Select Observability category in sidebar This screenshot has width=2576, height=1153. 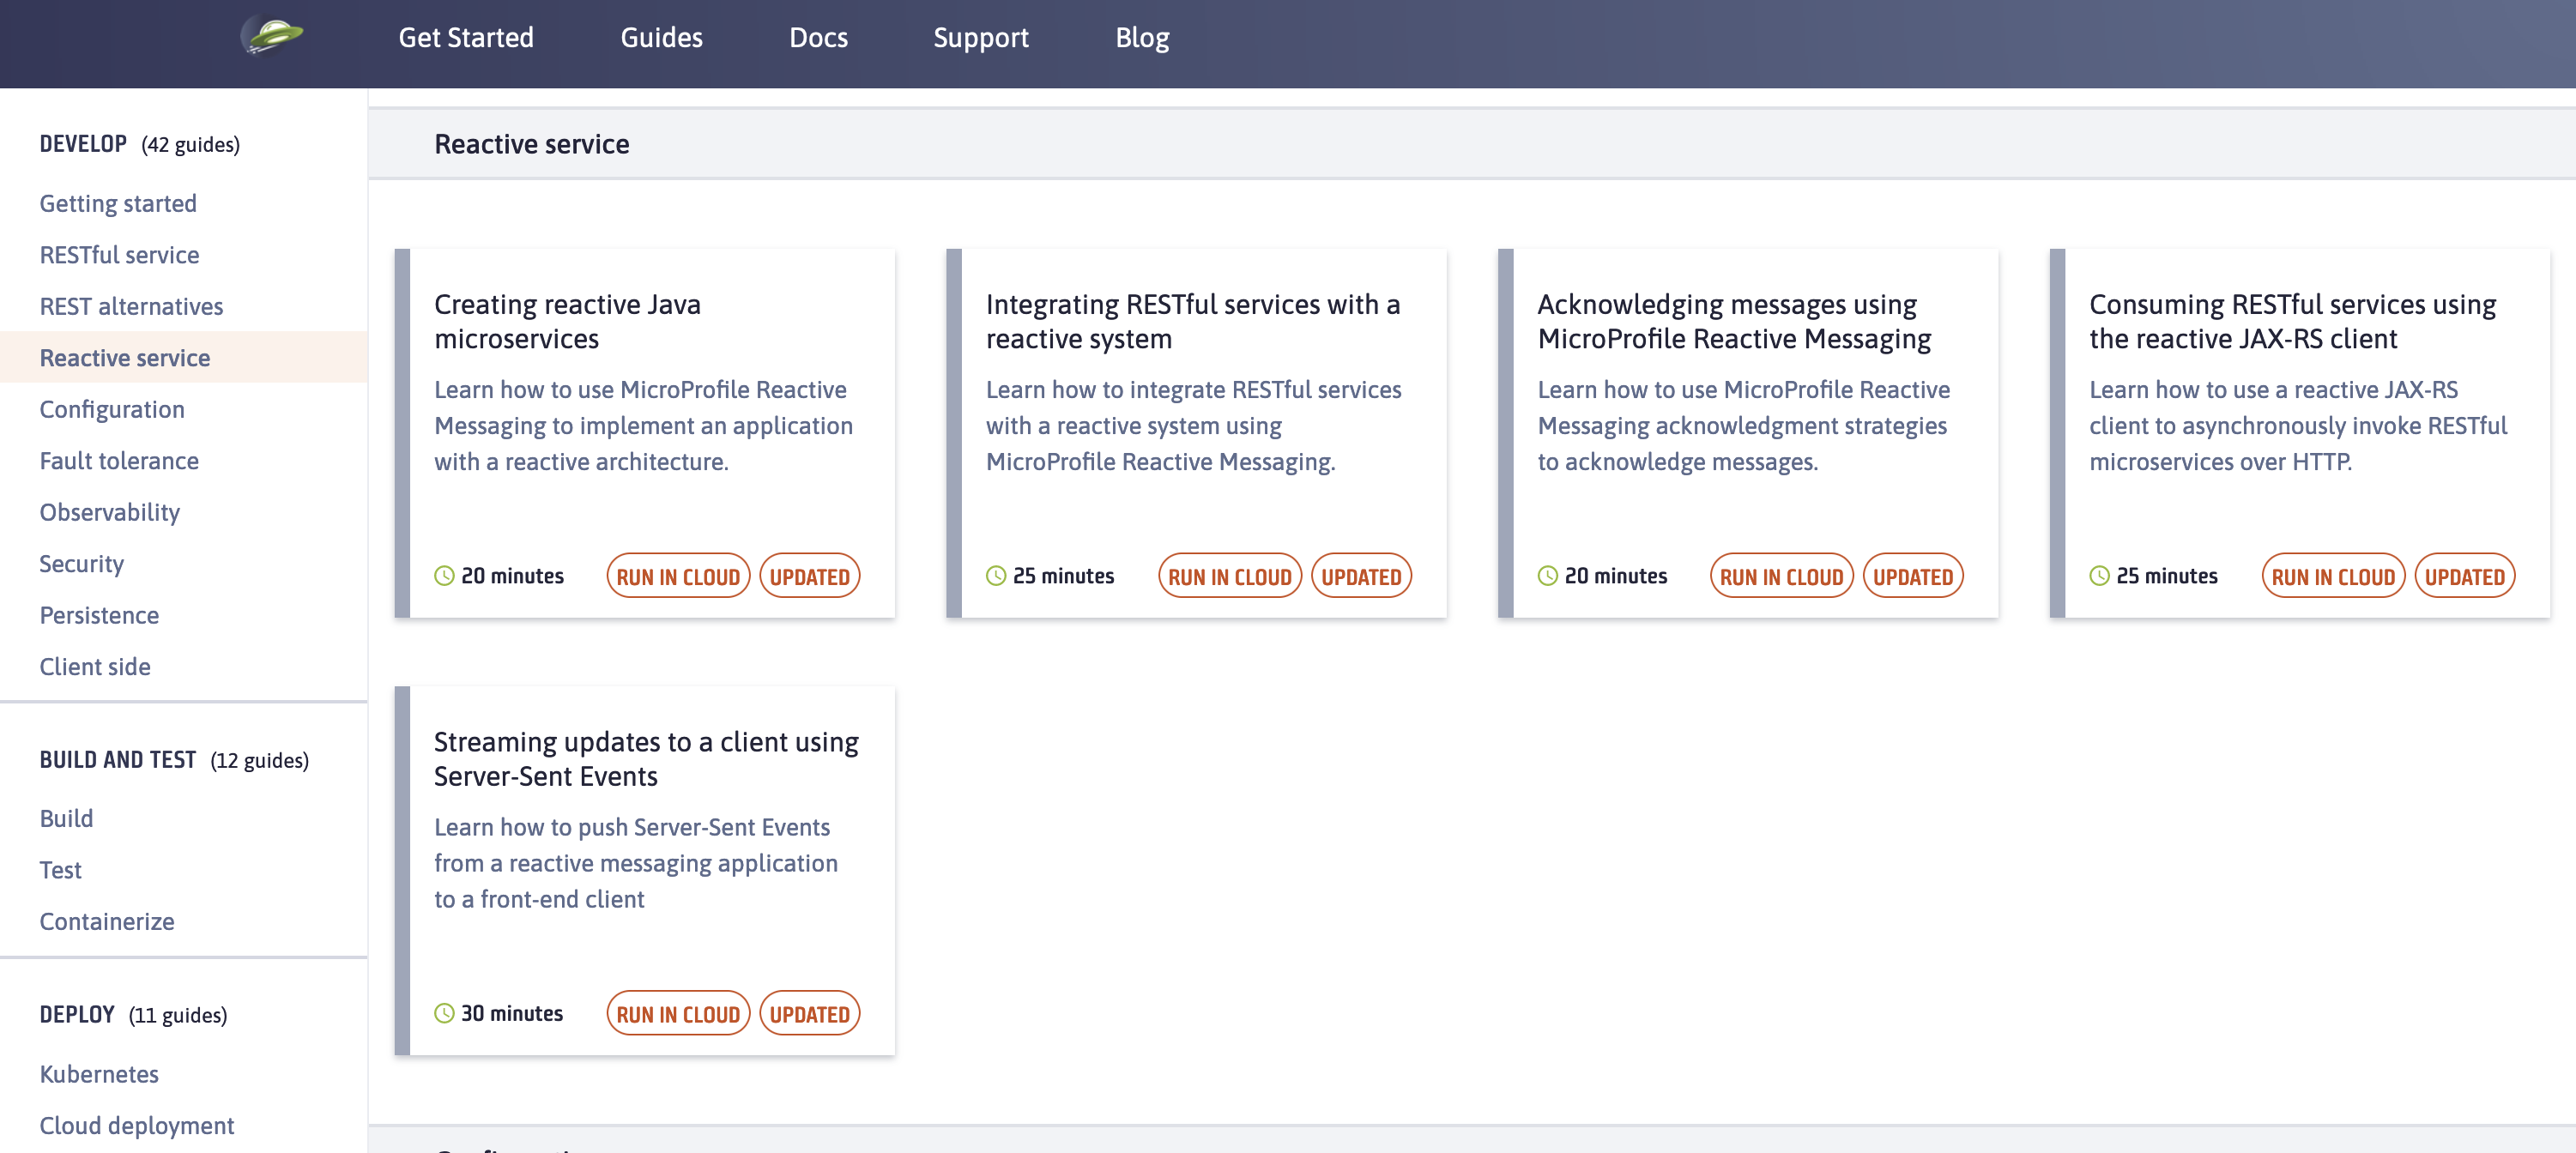pos(110,512)
